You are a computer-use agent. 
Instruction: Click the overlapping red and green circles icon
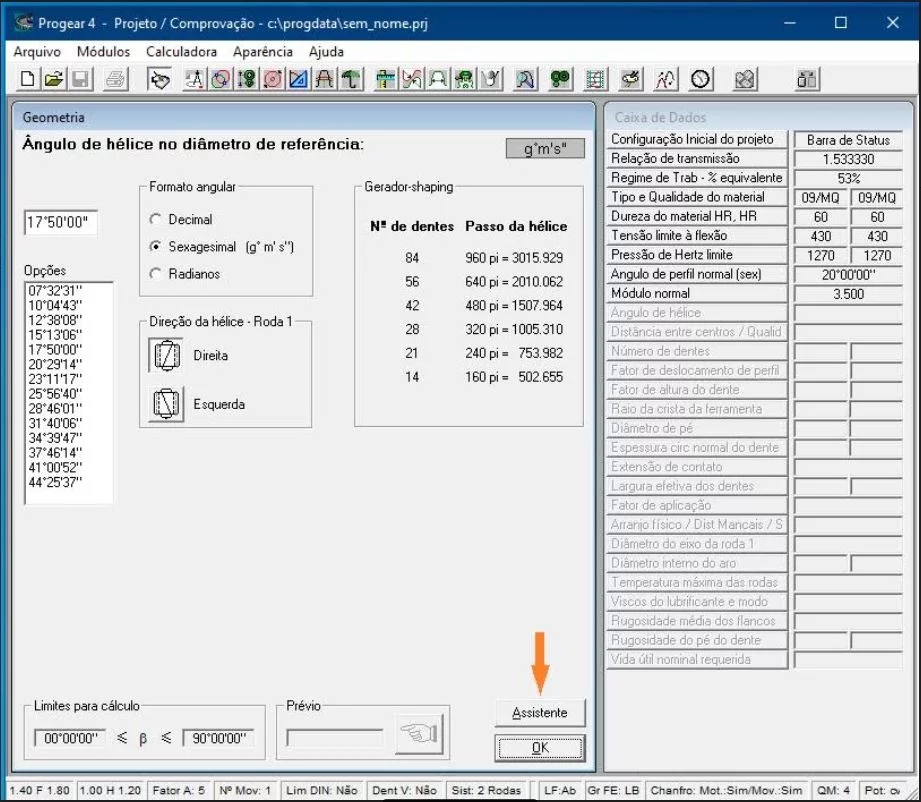[221, 79]
